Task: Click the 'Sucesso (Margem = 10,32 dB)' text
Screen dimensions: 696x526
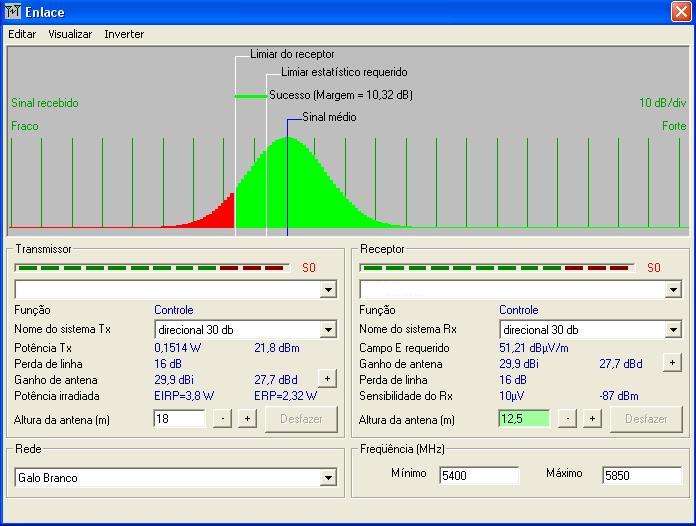Action: click(341, 95)
